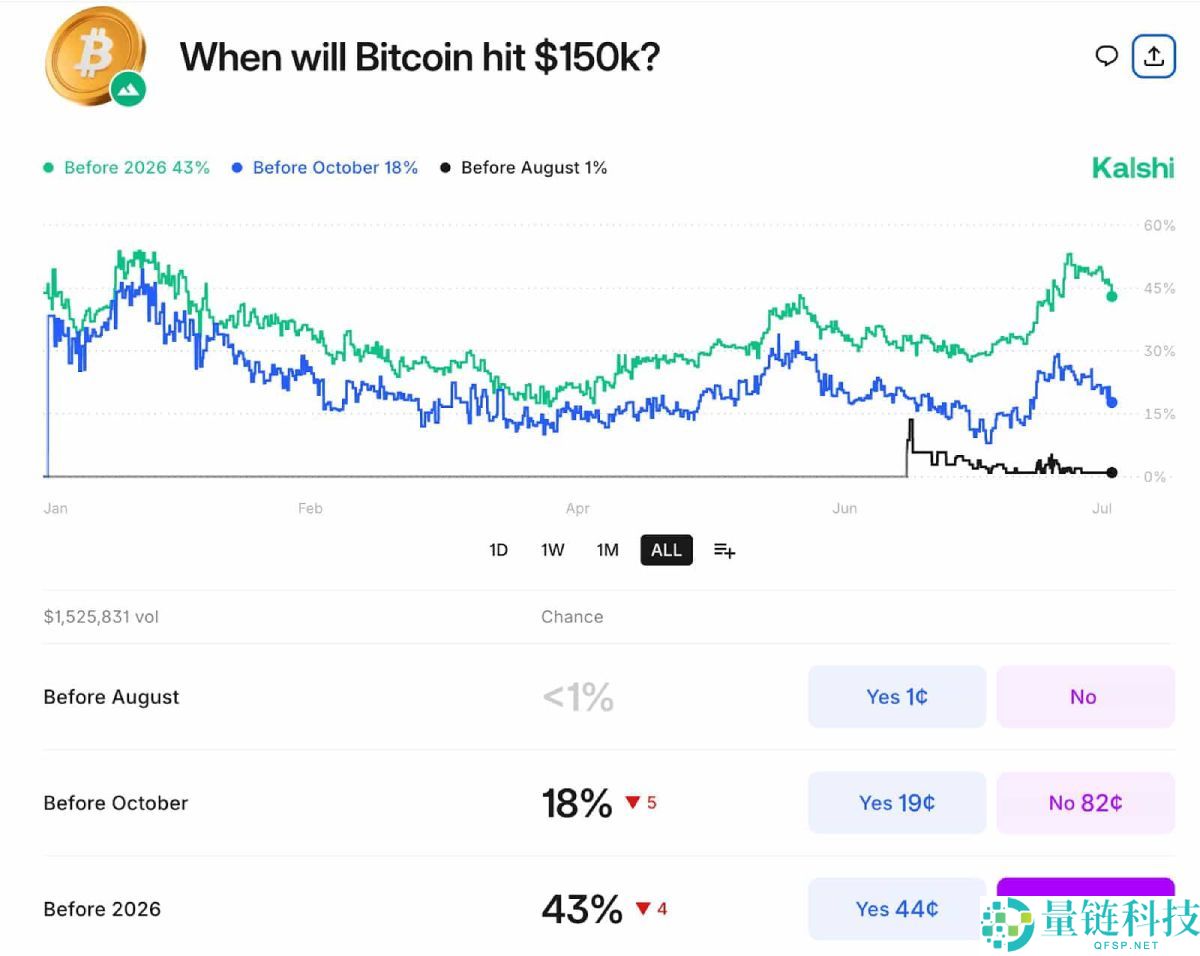The height and width of the screenshot is (956, 1200).
Task: Click the Kalshi logo
Action: point(1132,168)
